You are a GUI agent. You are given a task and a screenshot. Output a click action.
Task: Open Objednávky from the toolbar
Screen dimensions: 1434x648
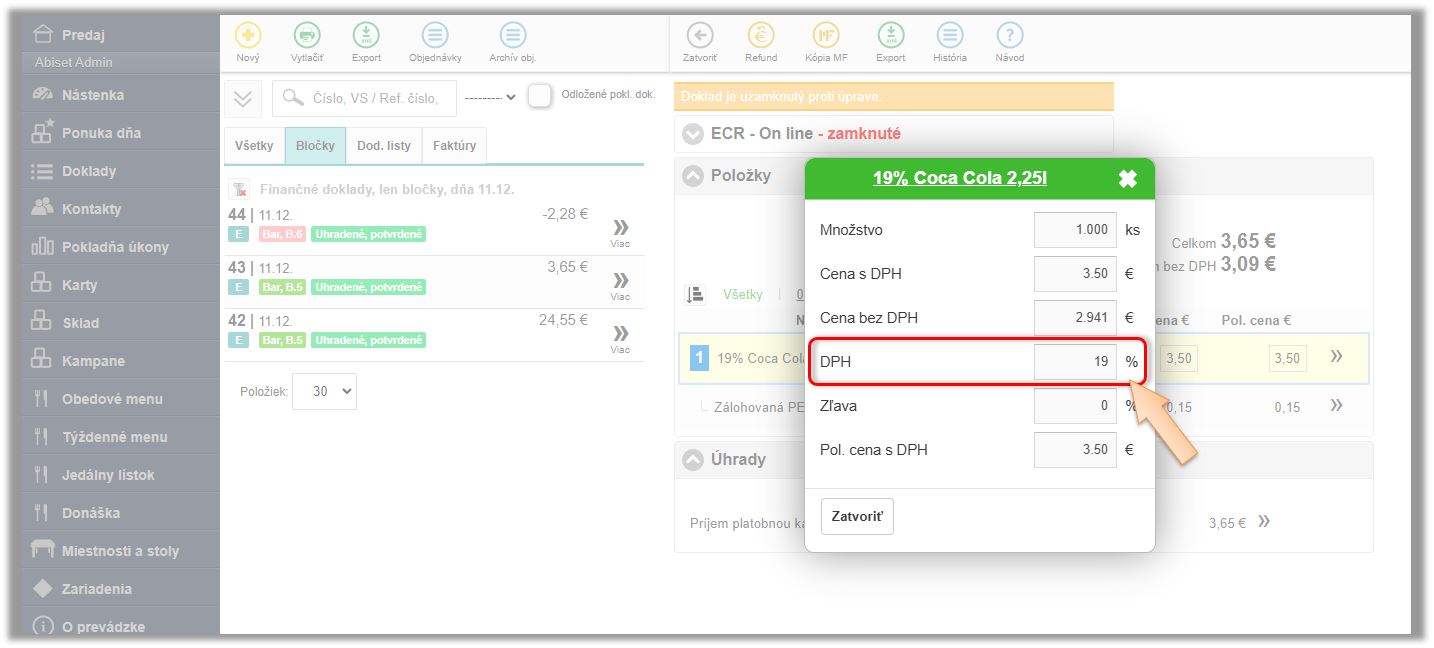coord(435,35)
